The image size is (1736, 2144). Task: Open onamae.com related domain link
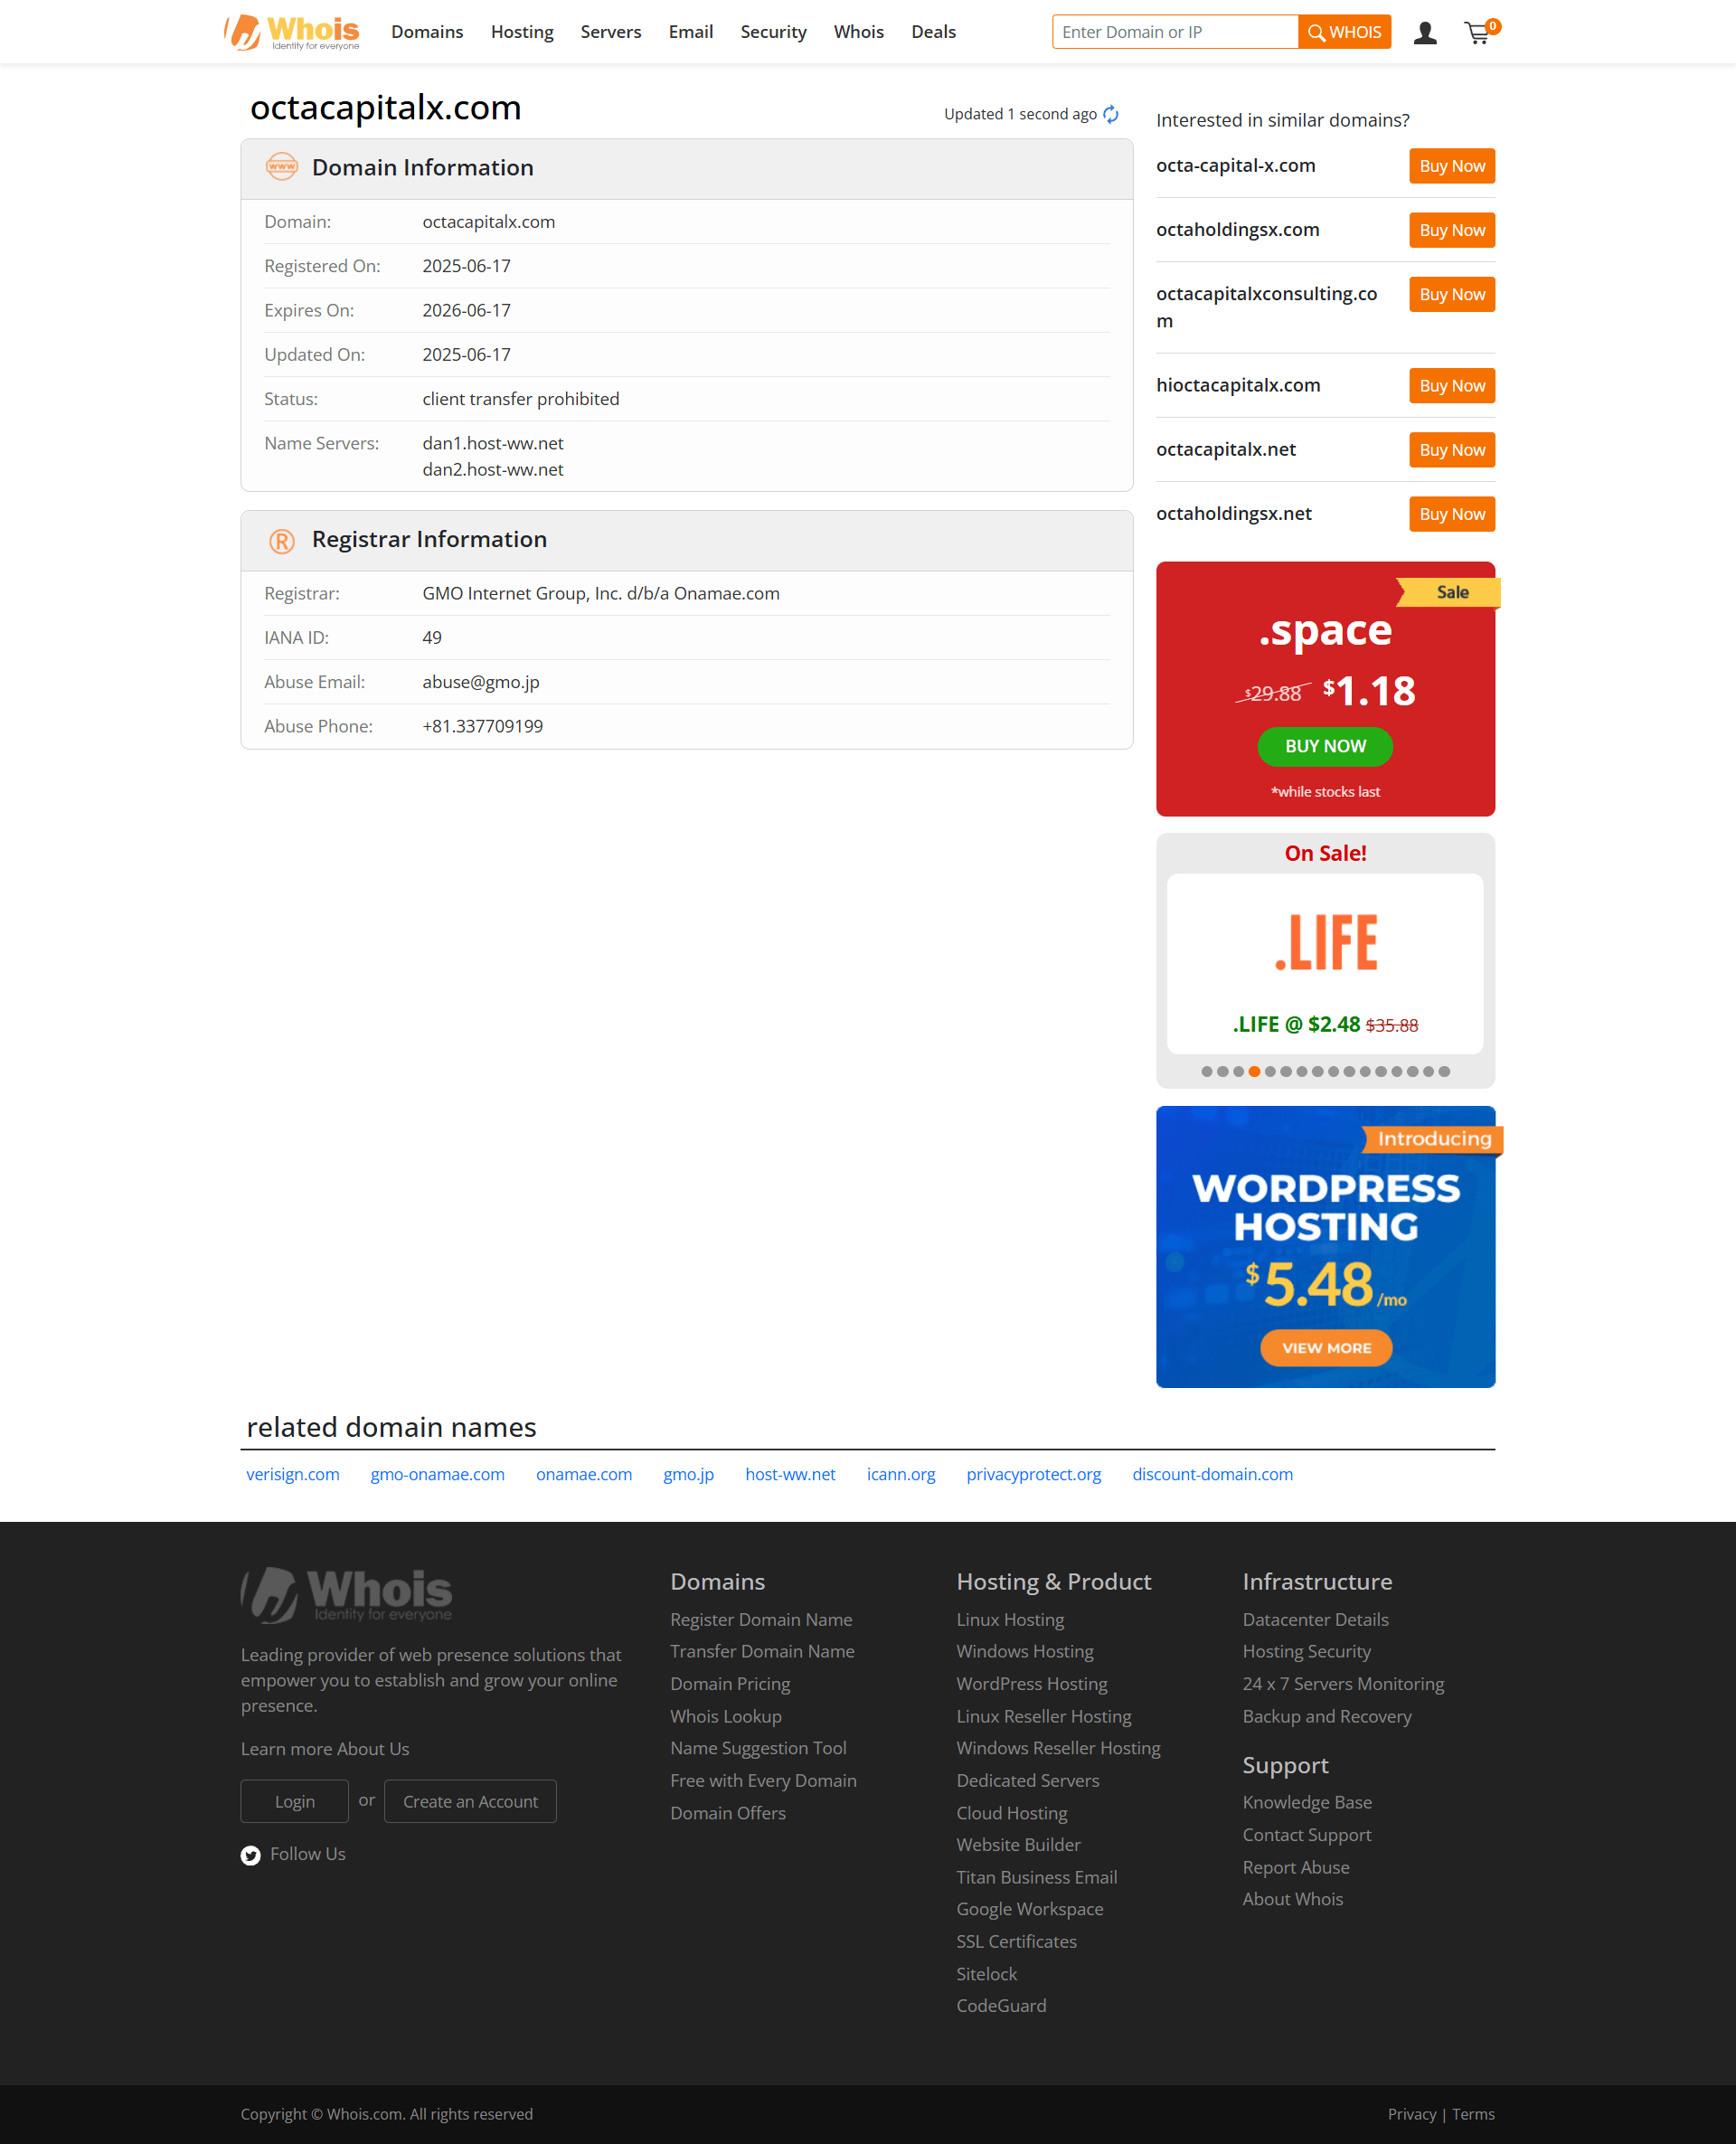(584, 1474)
